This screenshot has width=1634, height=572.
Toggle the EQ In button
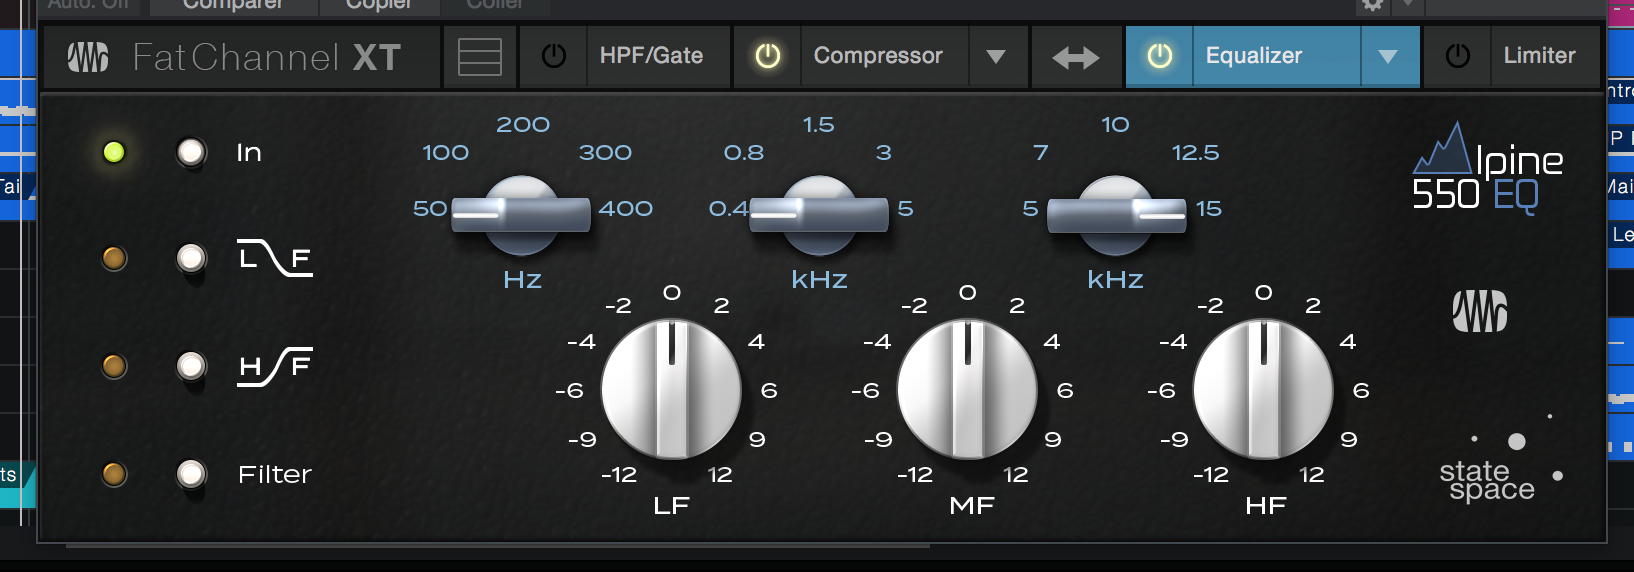click(x=191, y=152)
